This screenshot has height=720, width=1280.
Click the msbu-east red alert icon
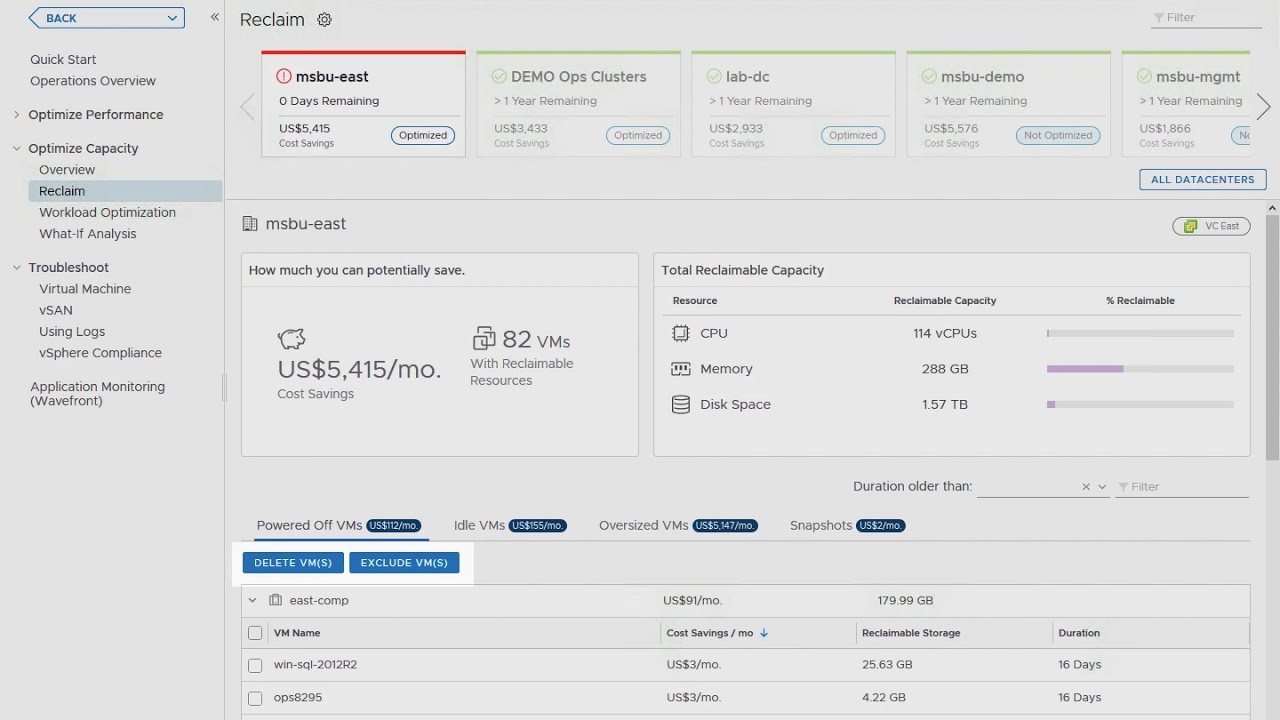[284, 77]
